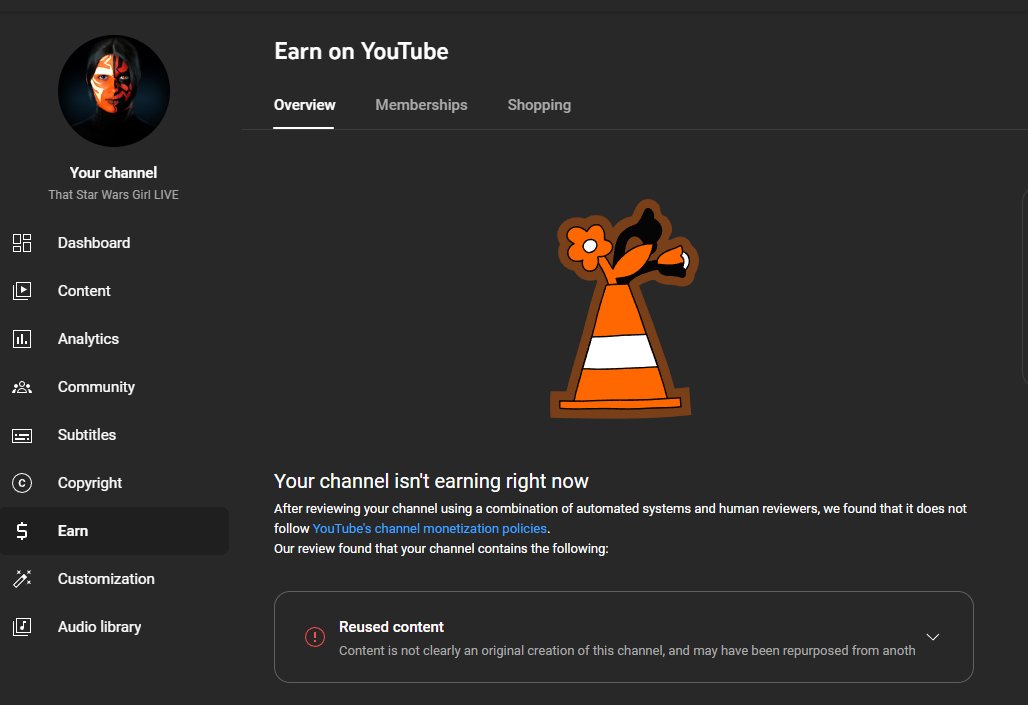Click the Audio library music icon
This screenshot has width=1028, height=705.
pos(22,627)
